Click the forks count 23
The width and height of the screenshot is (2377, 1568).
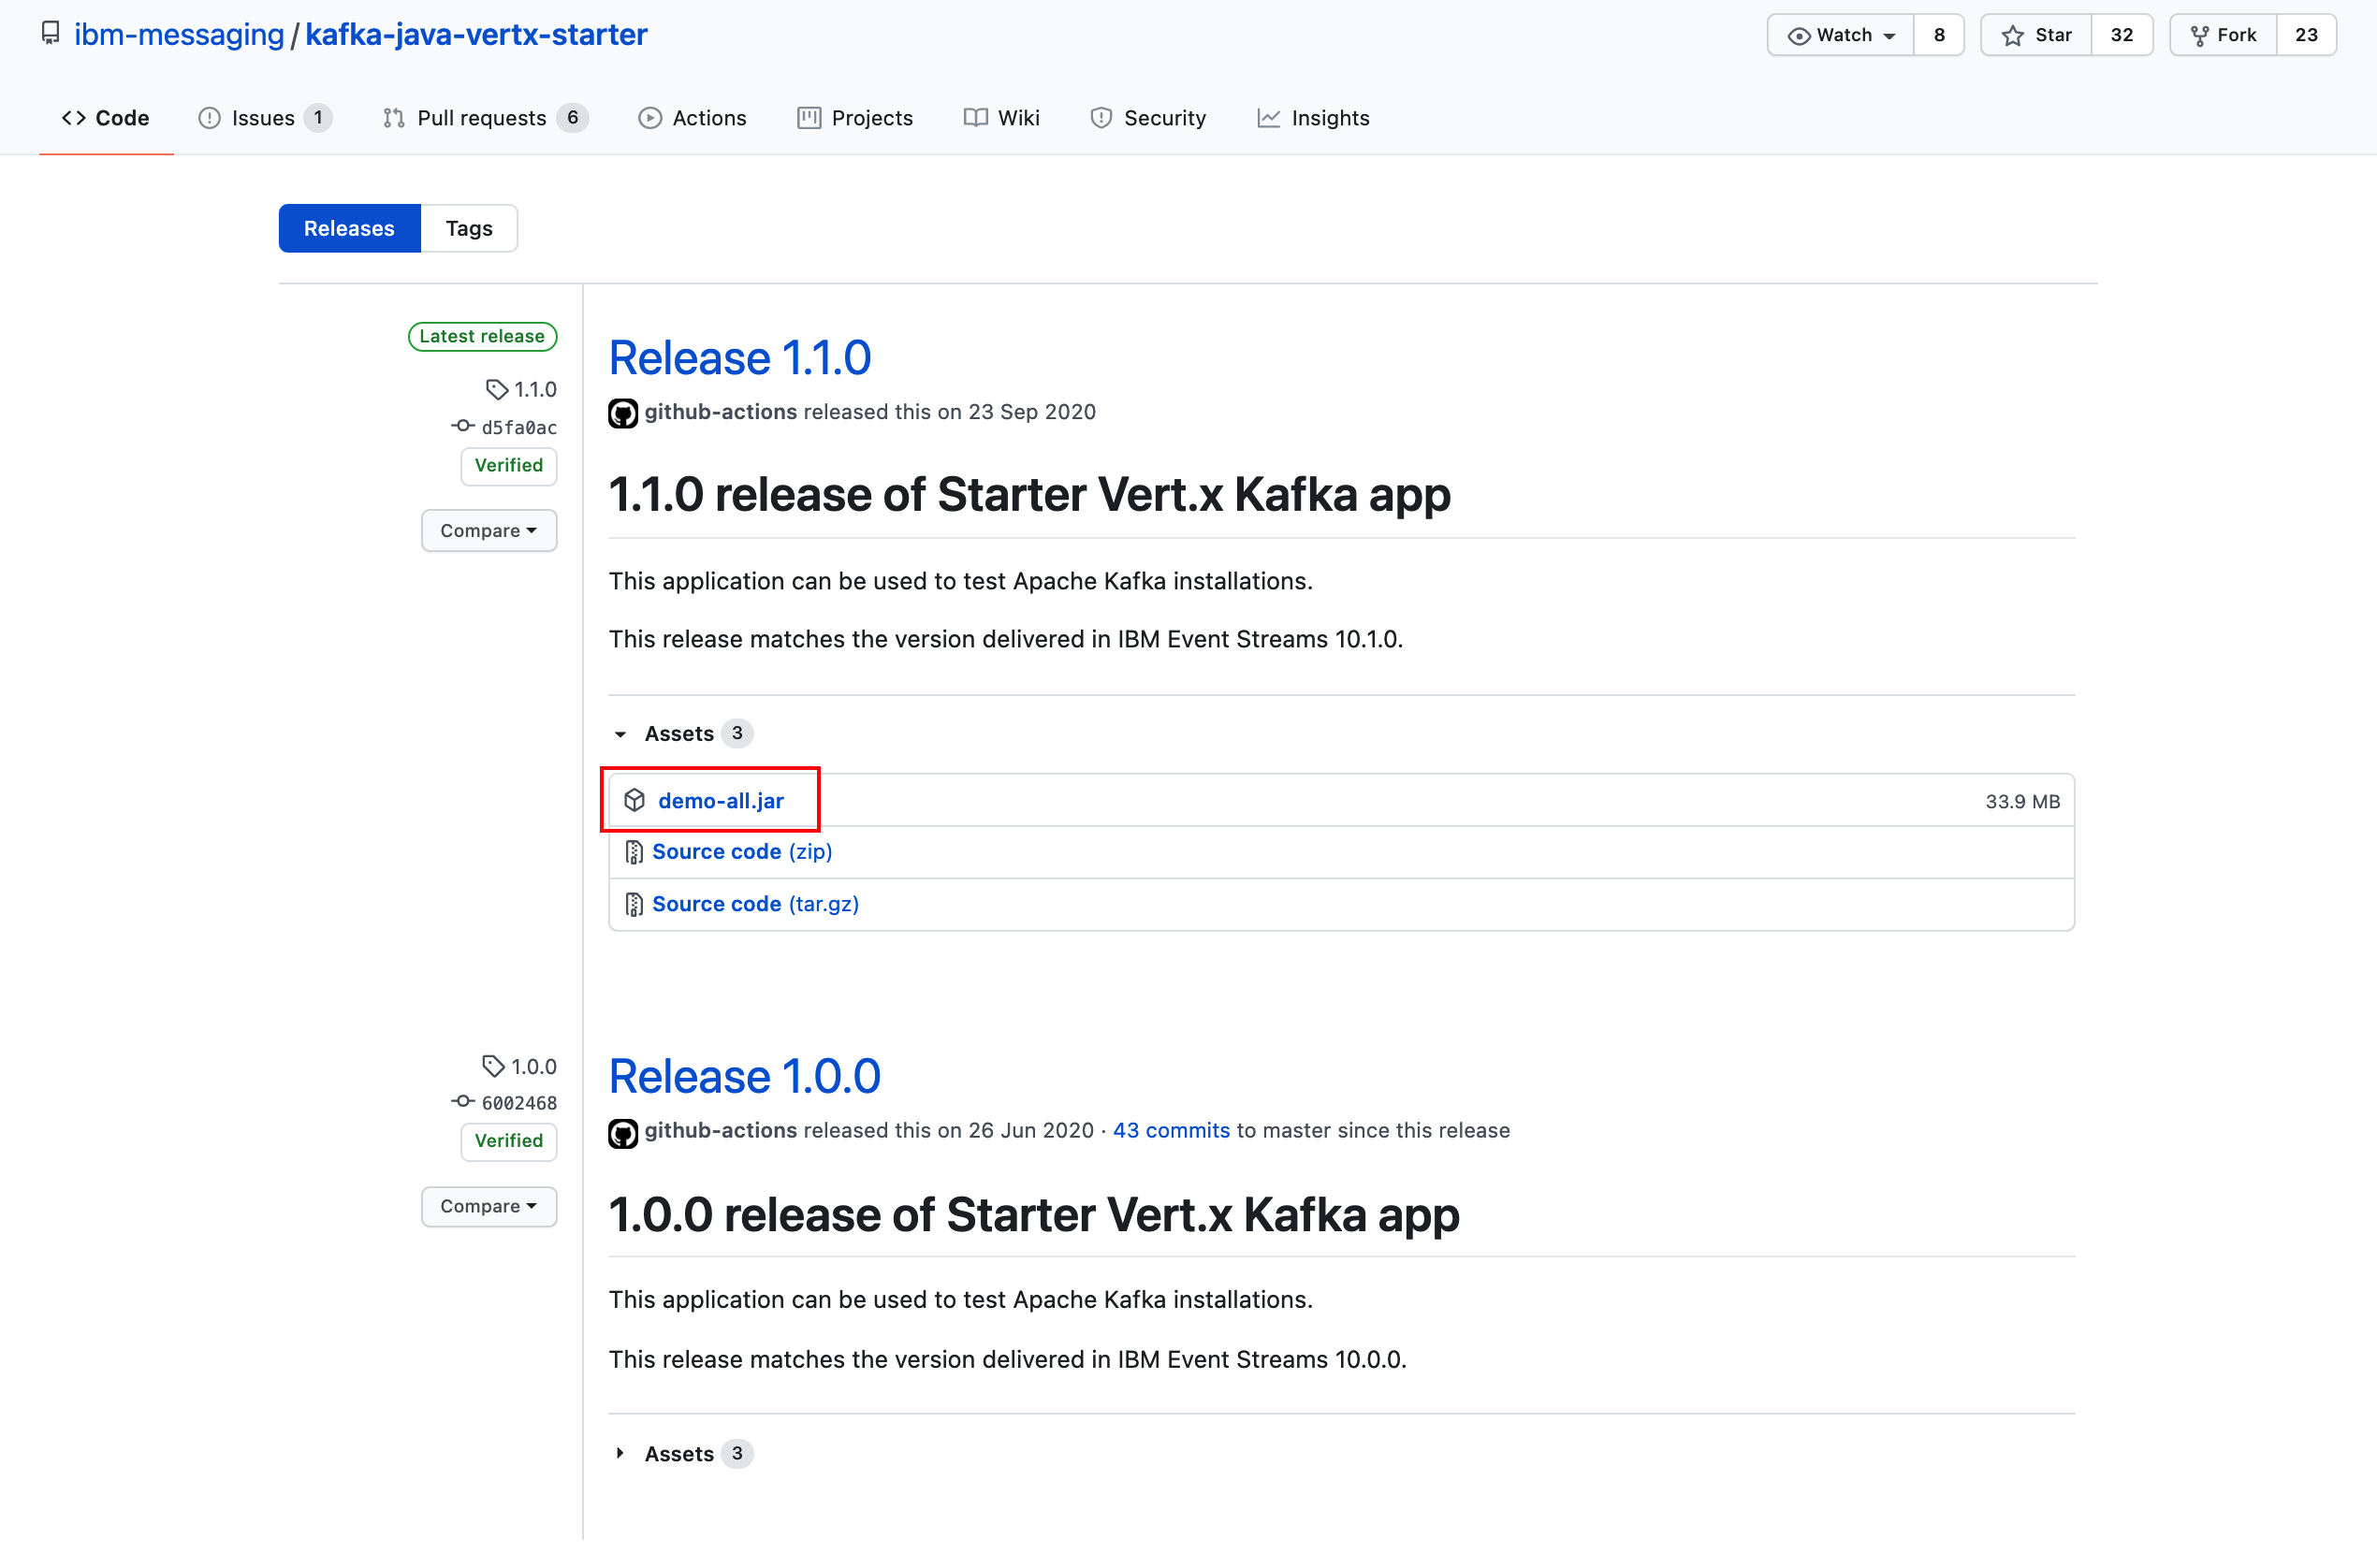click(2306, 35)
